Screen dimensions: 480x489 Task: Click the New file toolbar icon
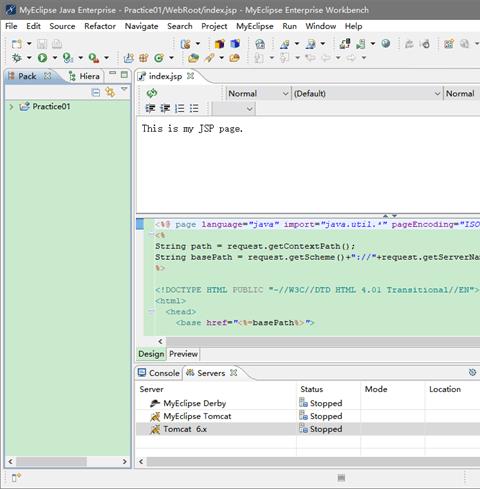point(16,44)
